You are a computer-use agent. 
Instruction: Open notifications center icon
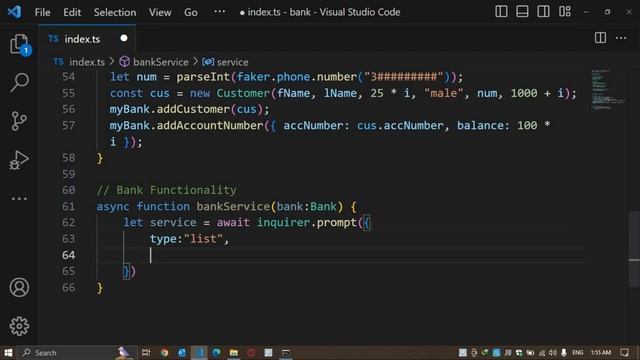click(x=625, y=353)
